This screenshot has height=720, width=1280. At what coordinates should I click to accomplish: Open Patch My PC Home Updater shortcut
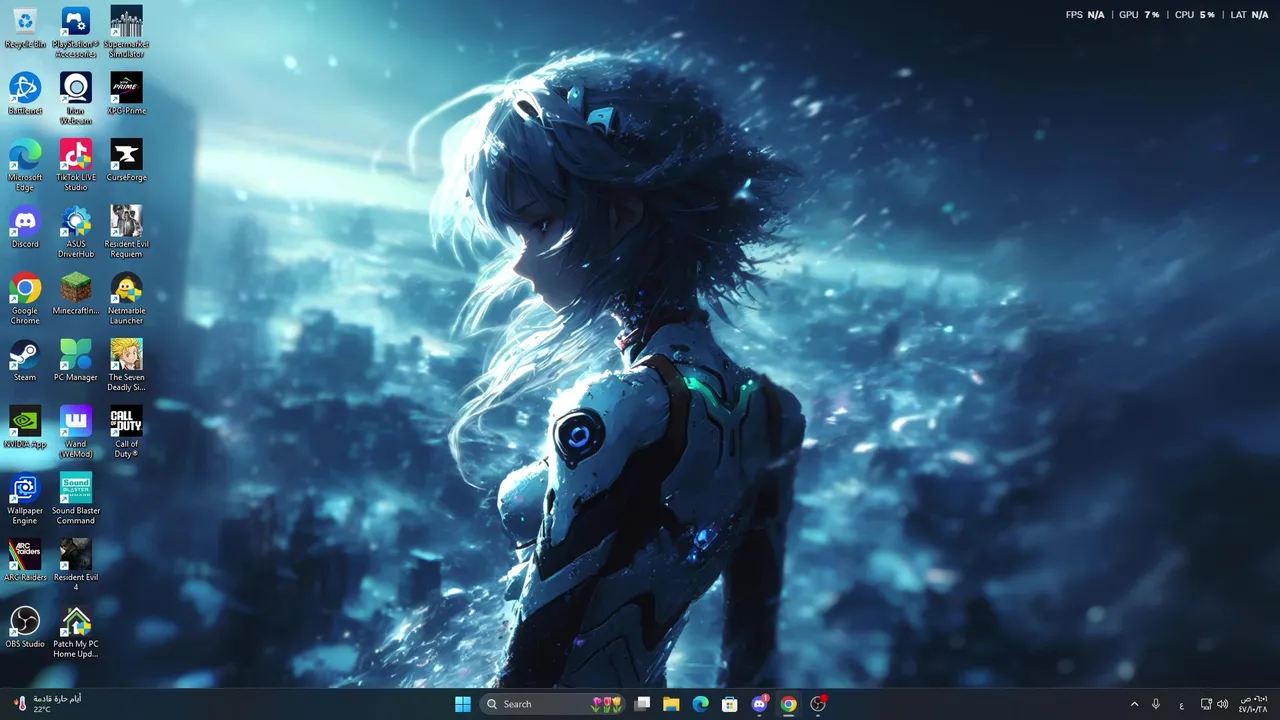(x=76, y=632)
